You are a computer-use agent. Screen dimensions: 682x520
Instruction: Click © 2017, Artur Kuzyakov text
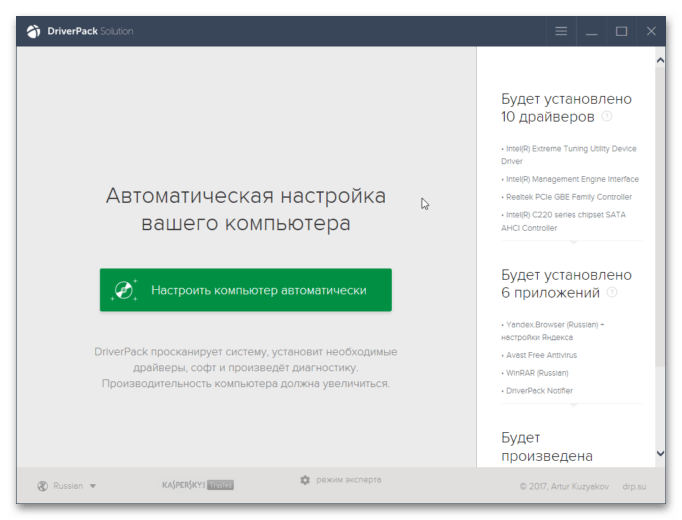click(564, 486)
